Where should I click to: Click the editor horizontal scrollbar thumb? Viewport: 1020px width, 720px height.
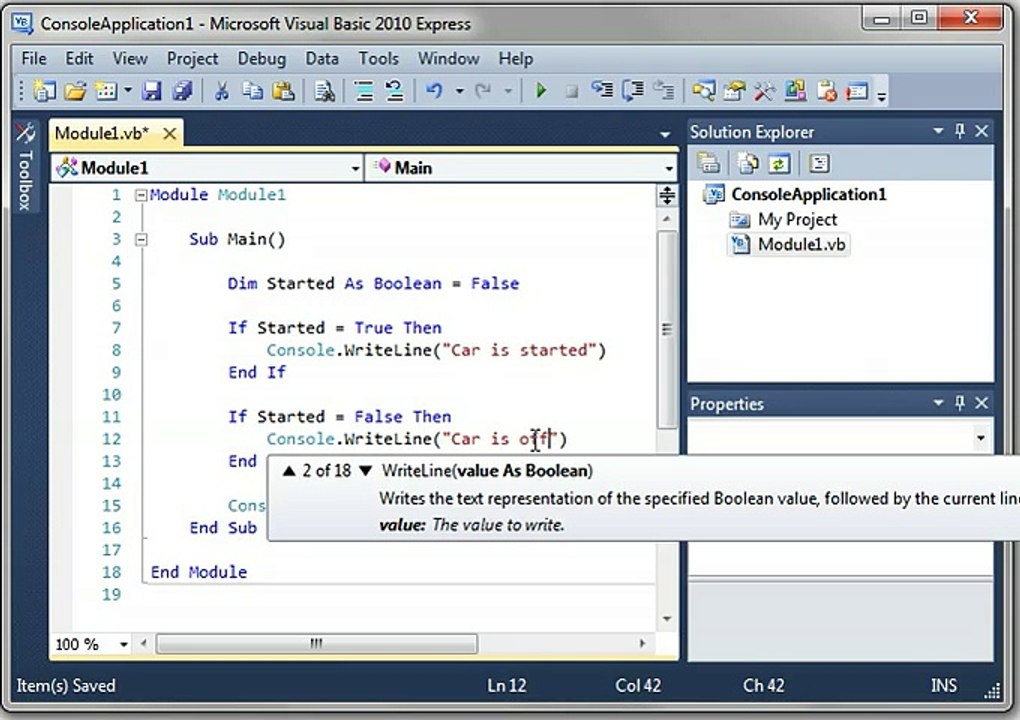(x=317, y=644)
